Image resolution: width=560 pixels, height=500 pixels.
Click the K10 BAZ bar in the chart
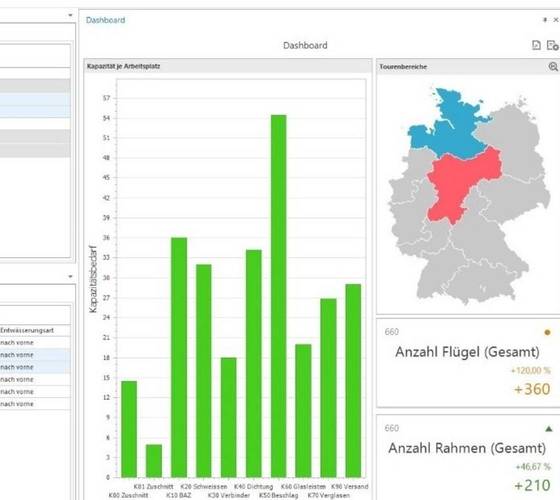tap(179, 357)
